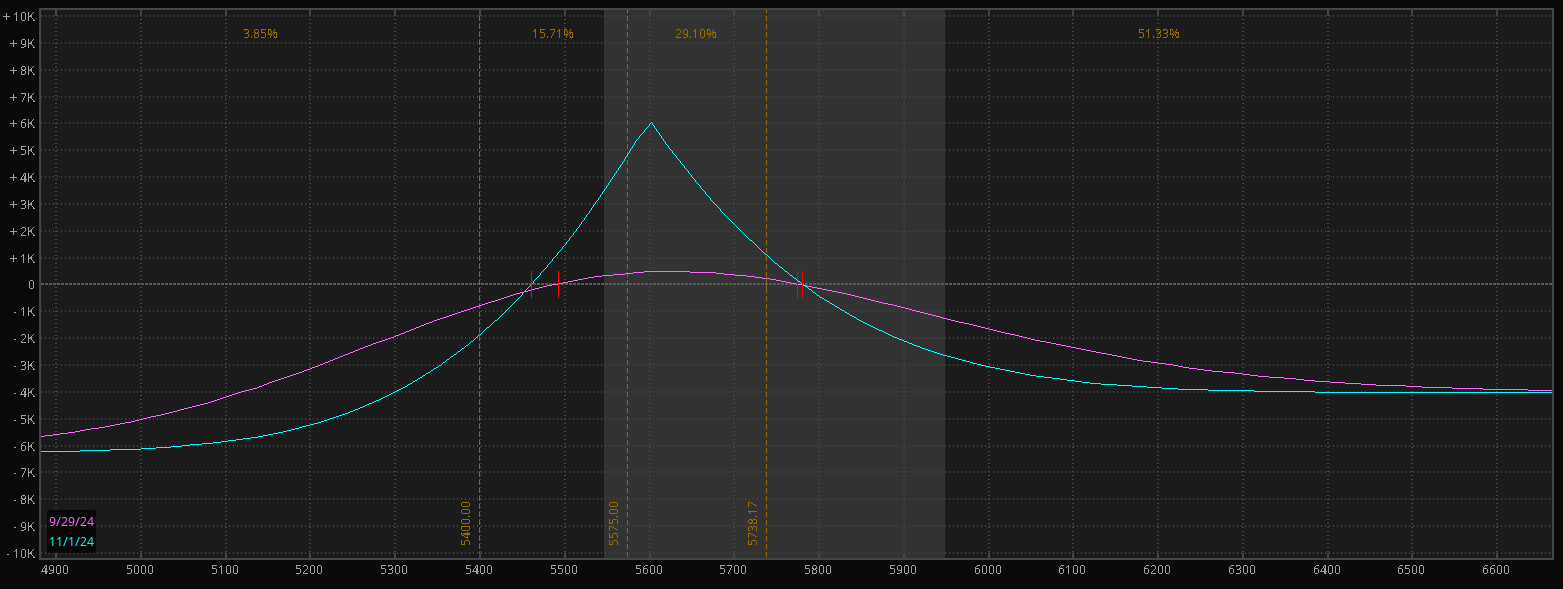The width and height of the screenshot is (1563, 589).
Task: Click the orange 5738.17 price line label
Action: [752, 523]
